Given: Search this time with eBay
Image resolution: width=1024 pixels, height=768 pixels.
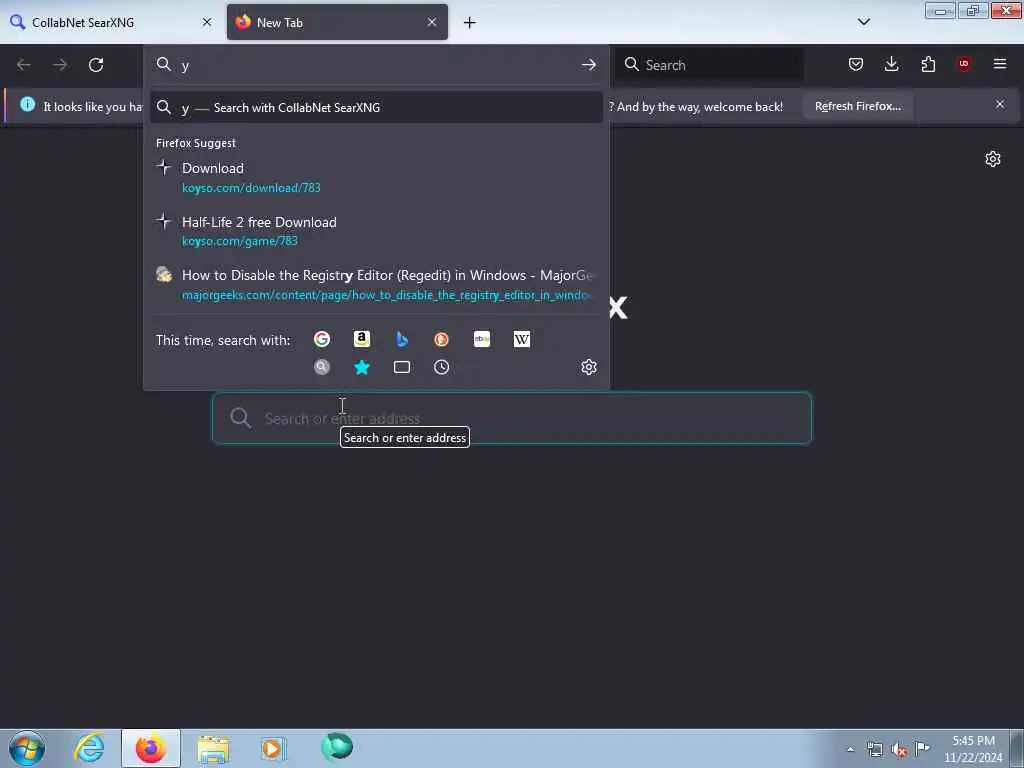Looking at the screenshot, I should click(x=482, y=339).
